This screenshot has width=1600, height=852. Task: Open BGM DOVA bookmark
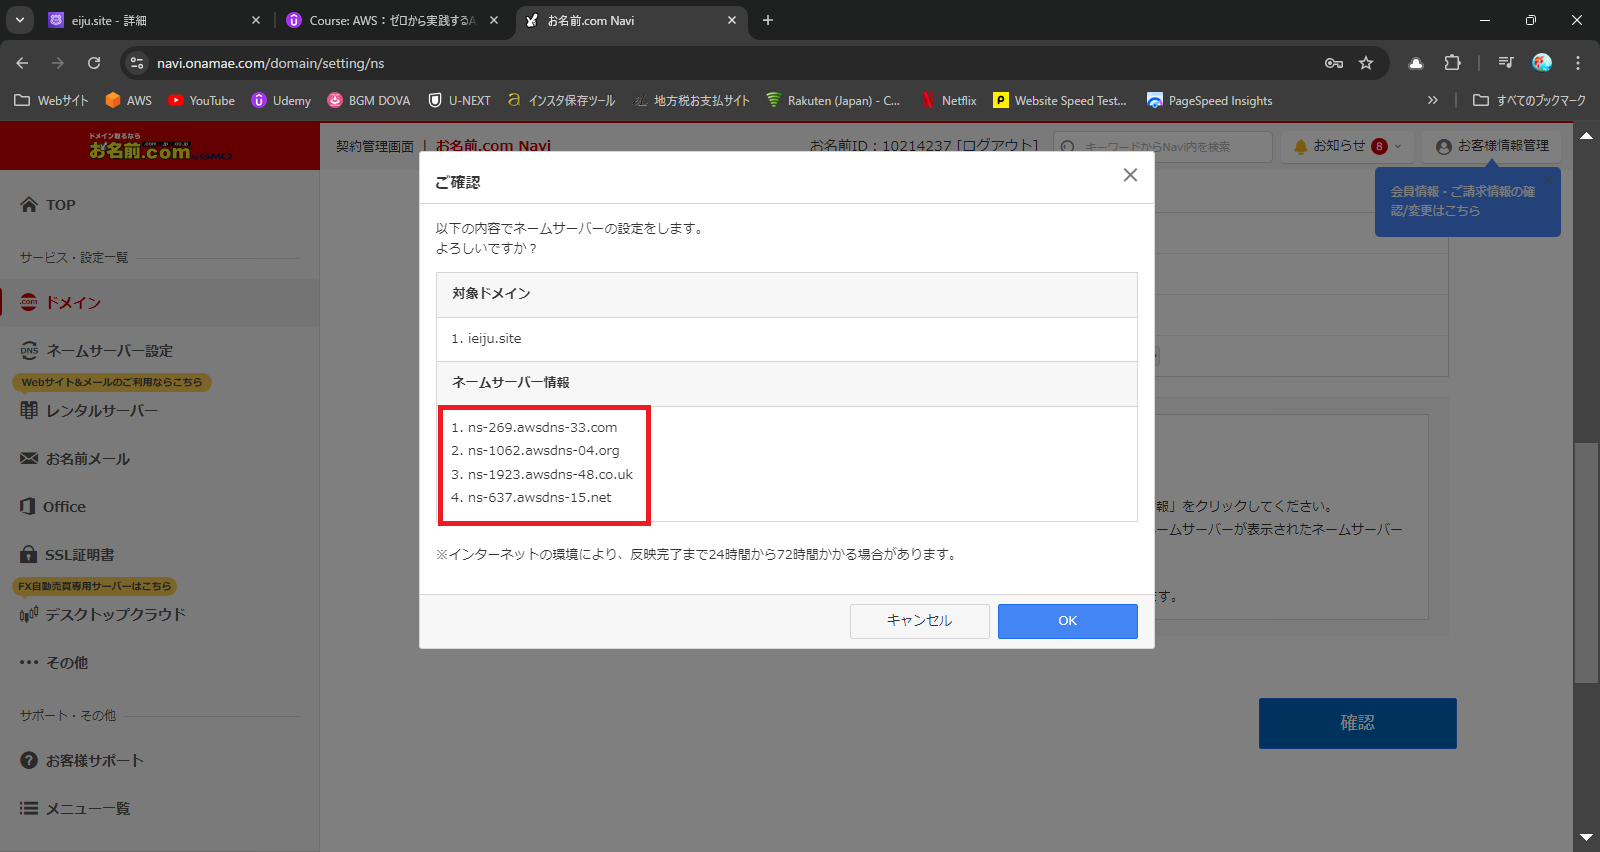(x=369, y=101)
